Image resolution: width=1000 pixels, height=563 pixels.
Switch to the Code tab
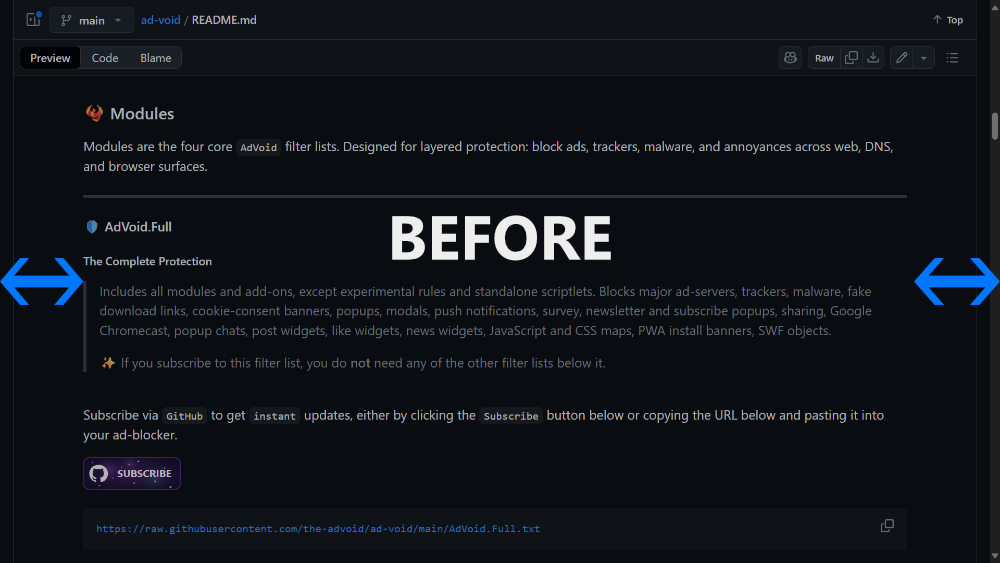(x=105, y=58)
